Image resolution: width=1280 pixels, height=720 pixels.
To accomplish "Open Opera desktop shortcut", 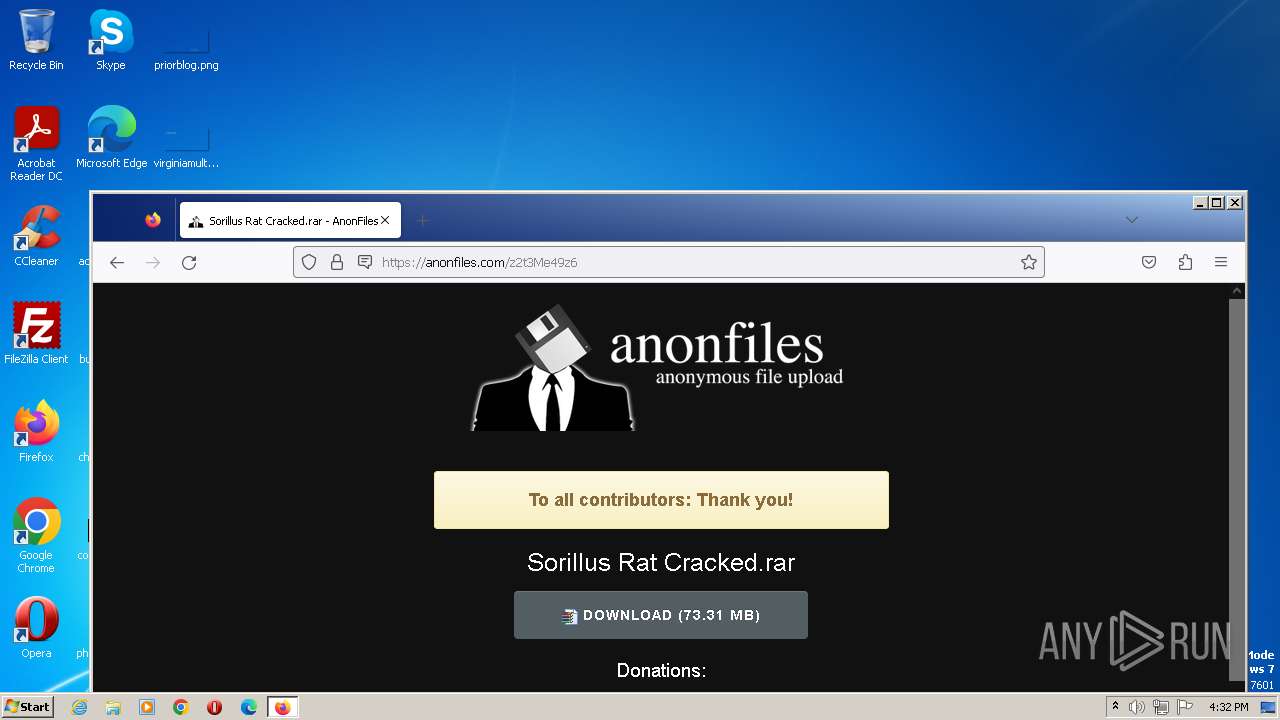I will [x=36, y=628].
